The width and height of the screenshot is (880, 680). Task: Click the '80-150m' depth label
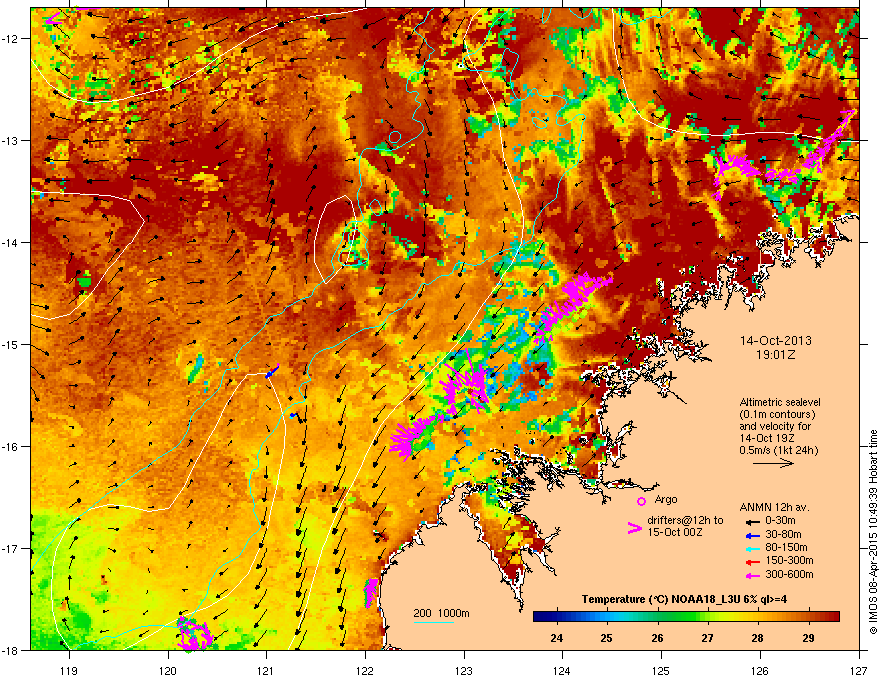(786, 548)
